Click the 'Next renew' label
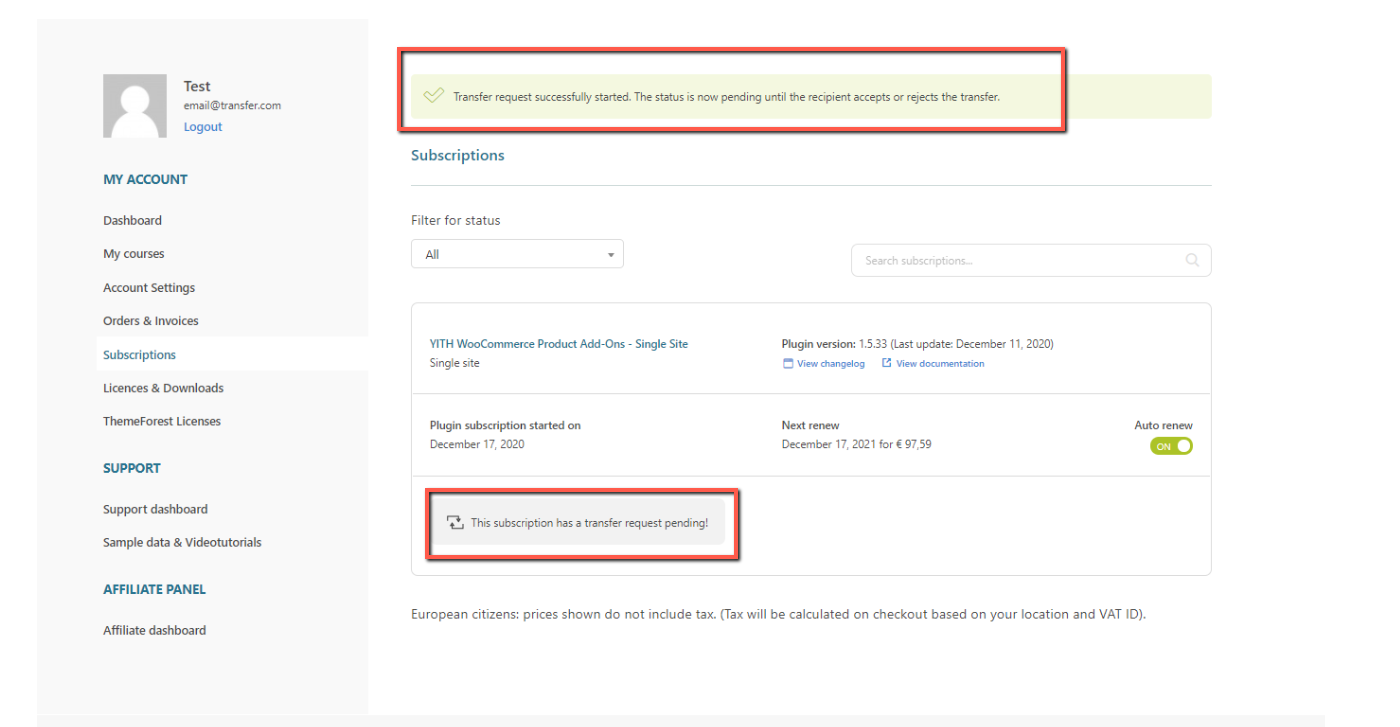 [811, 425]
